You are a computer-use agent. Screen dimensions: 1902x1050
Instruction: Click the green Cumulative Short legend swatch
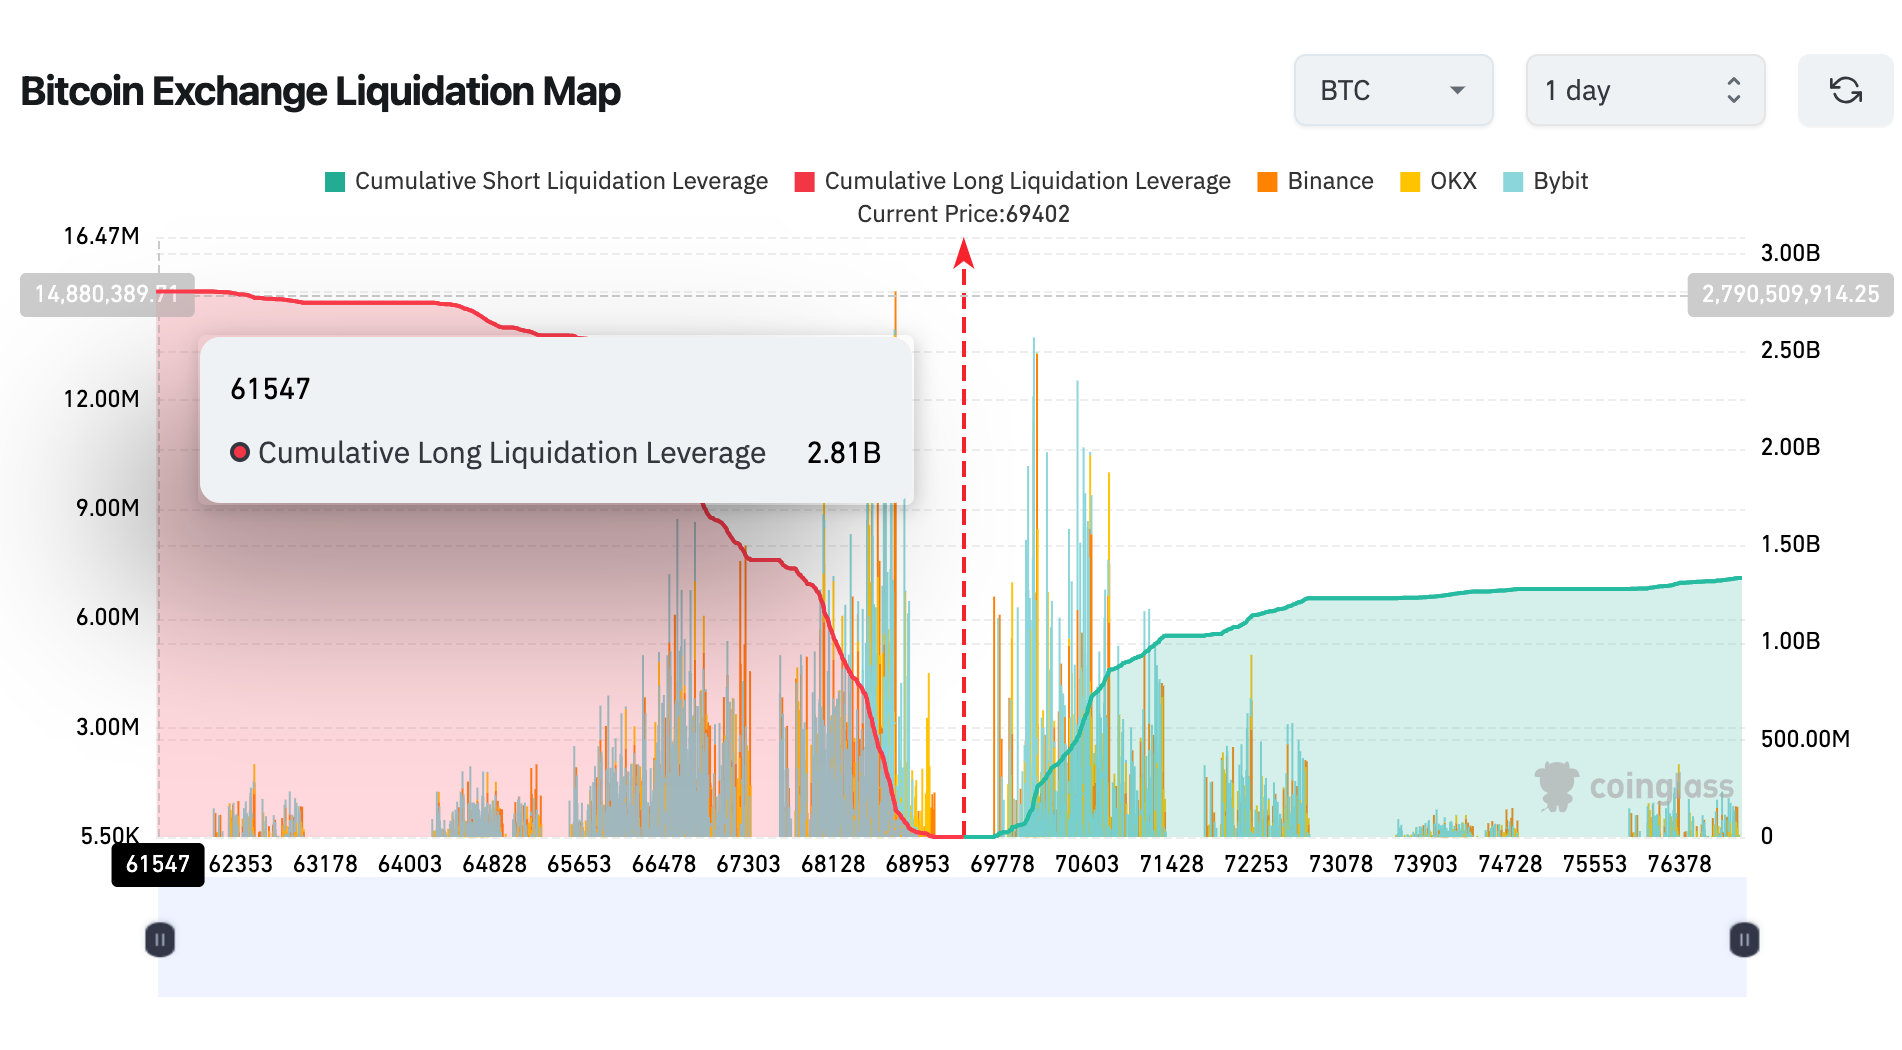pyautogui.click(x=333, y=181)
